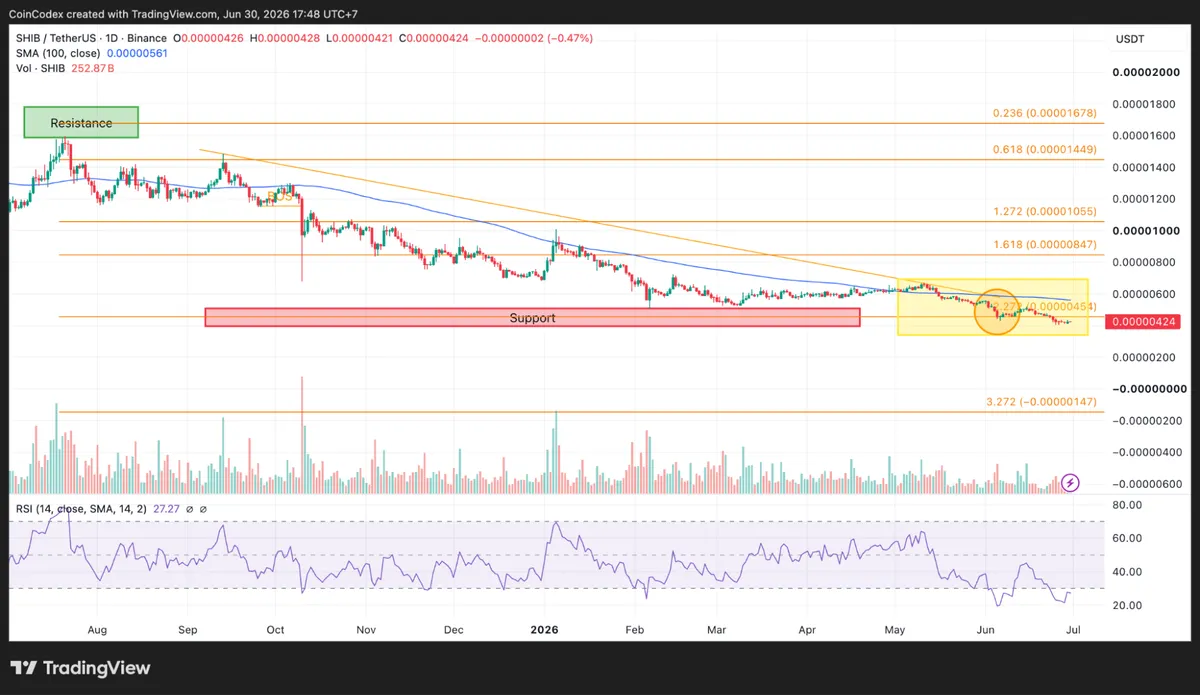Select the green Resistance box
The width and height of the screenshot is (1200, 695).
pyautogui.click(x=82, y=122)
